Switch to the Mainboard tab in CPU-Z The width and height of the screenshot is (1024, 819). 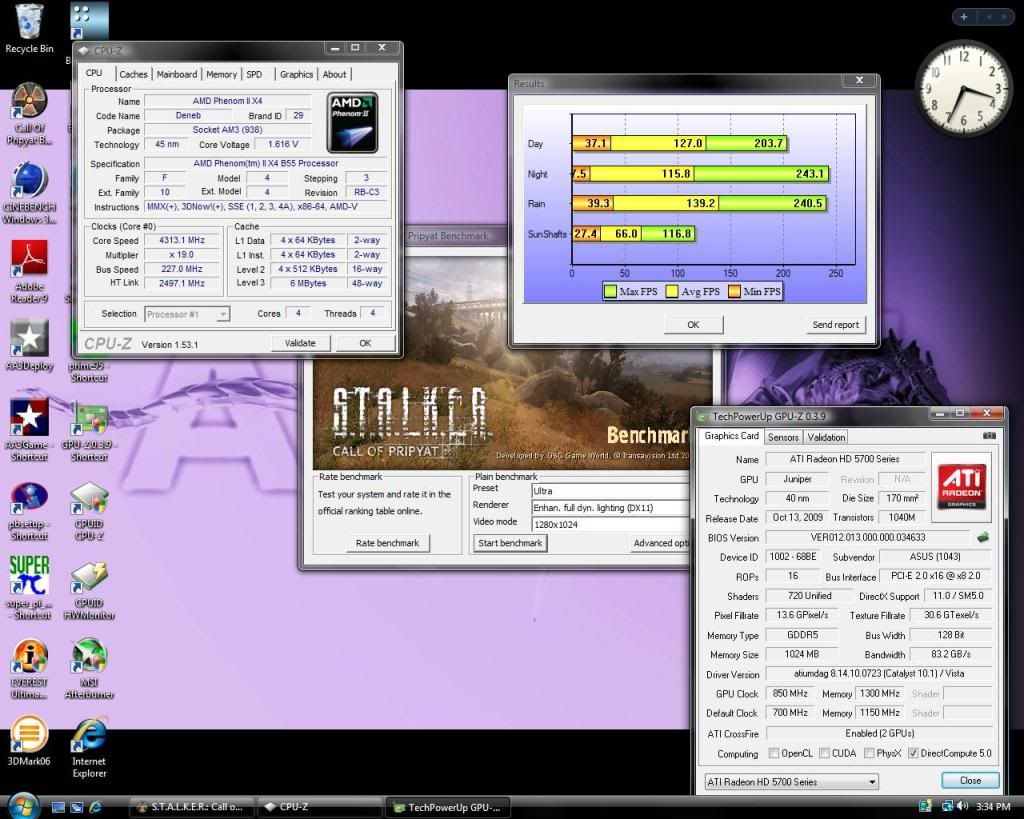pos(176,74)
